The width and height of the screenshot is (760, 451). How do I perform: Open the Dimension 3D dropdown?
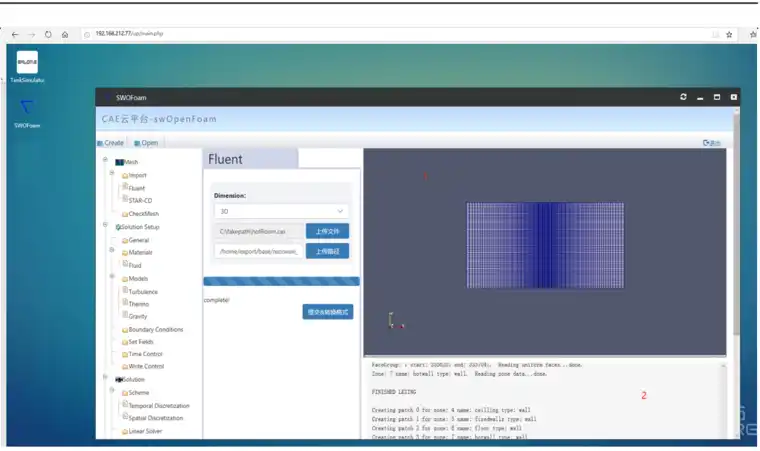coord(281,211)
